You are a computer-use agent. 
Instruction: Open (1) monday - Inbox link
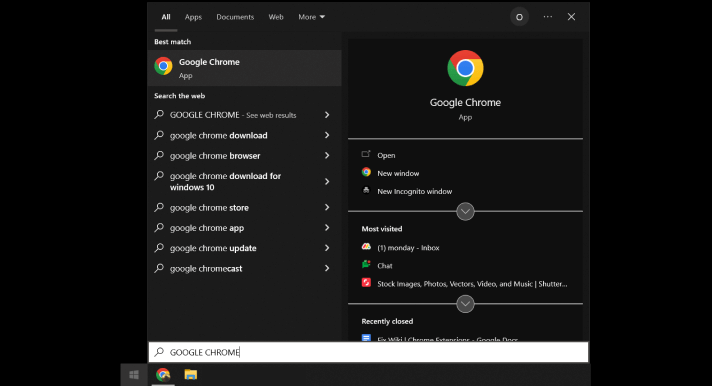tap(408, 248)
